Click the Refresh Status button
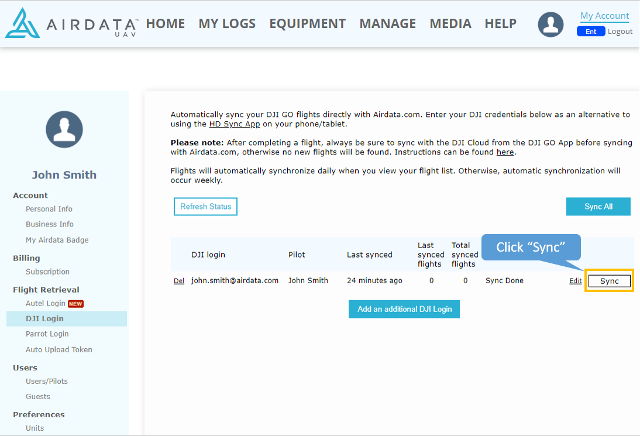Viewport: 640px width, 436px height. [206, 207]
